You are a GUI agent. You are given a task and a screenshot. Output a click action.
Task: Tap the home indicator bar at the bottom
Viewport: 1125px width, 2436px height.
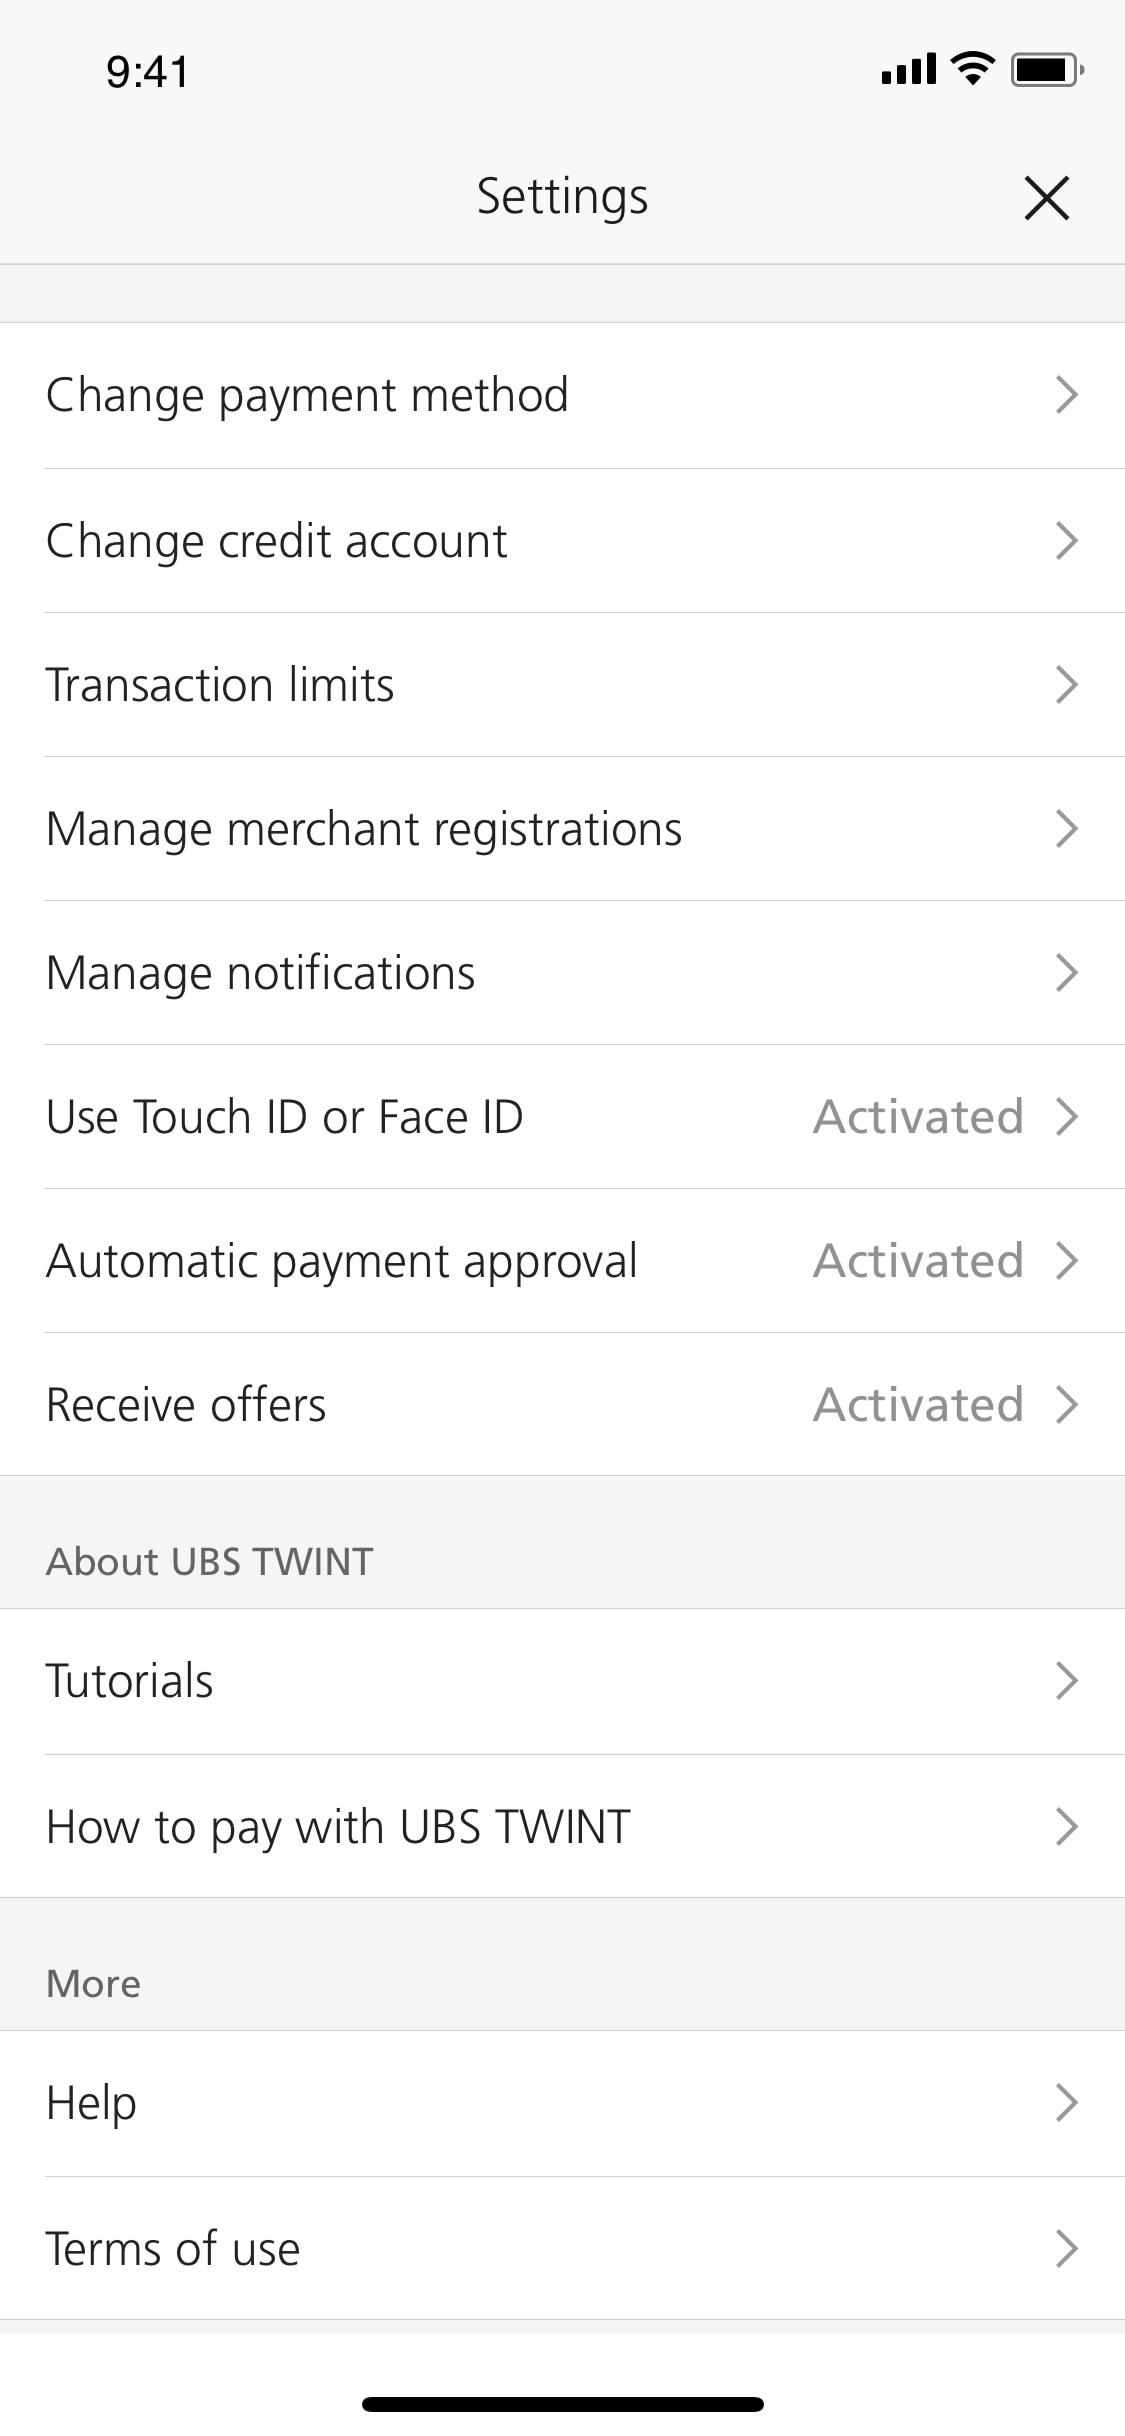[x=562, y=2404]
